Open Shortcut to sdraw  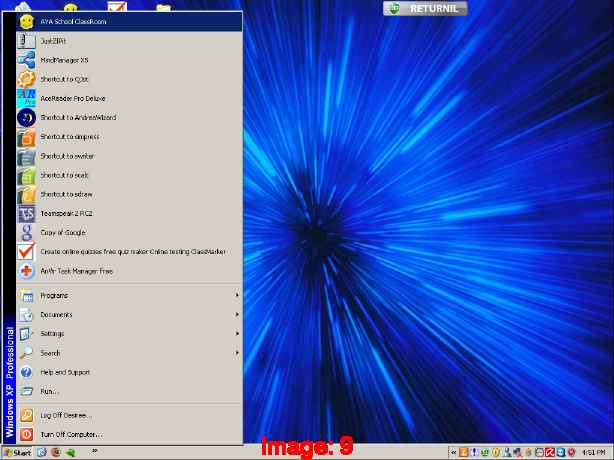coord(129,194)
